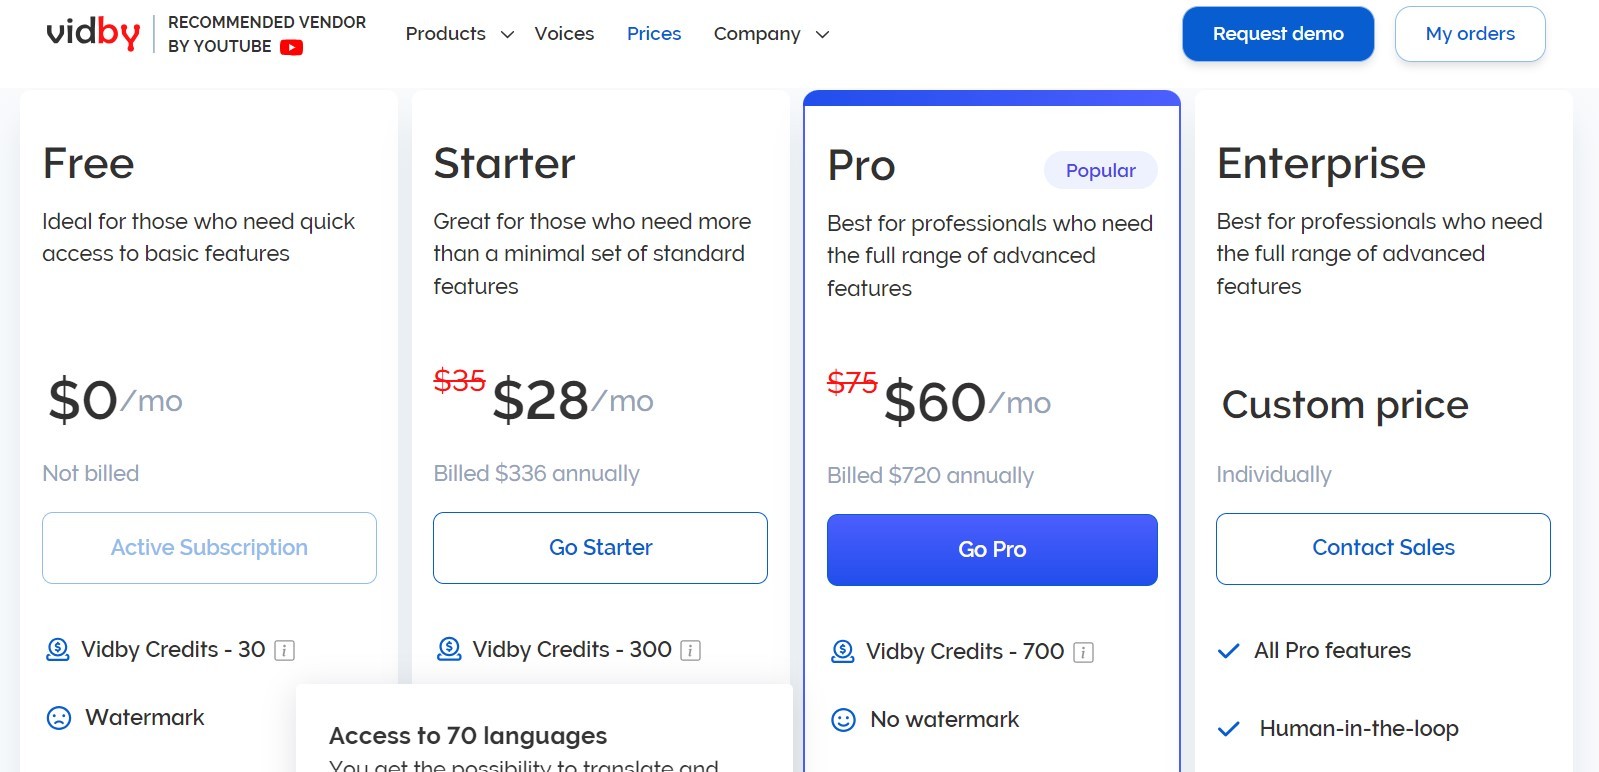Click the smiley No watermark icon on Pro plan
The image size is (1599, 772).
(x=842, y=719)
